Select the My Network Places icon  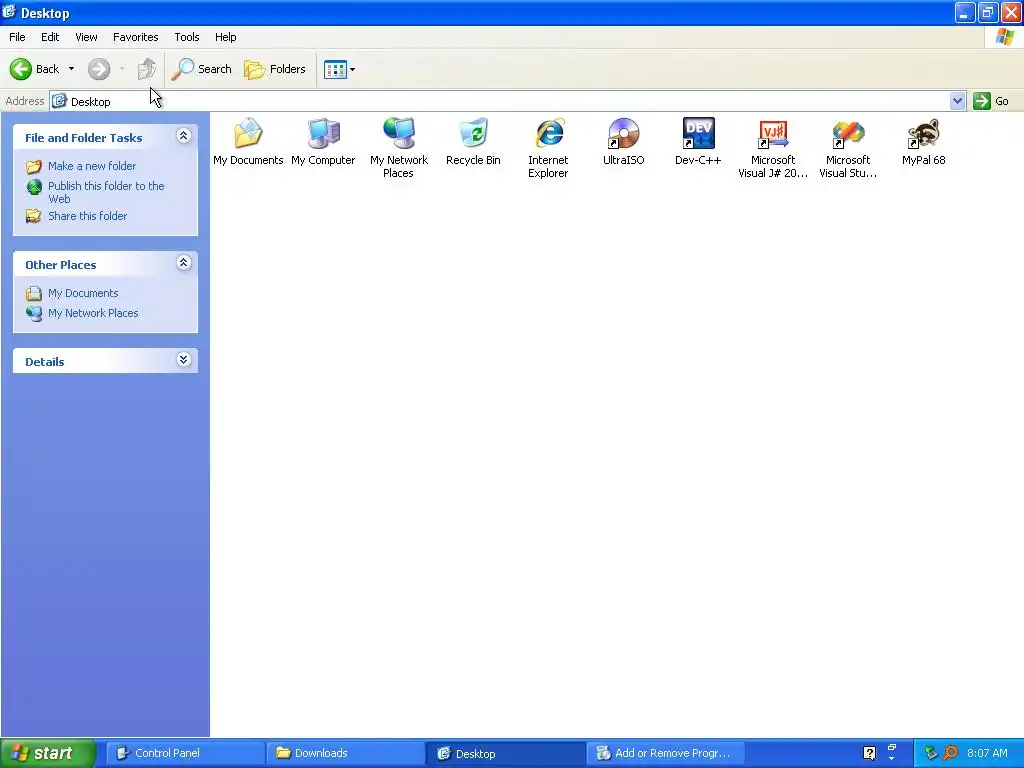(x=398, y=148)
